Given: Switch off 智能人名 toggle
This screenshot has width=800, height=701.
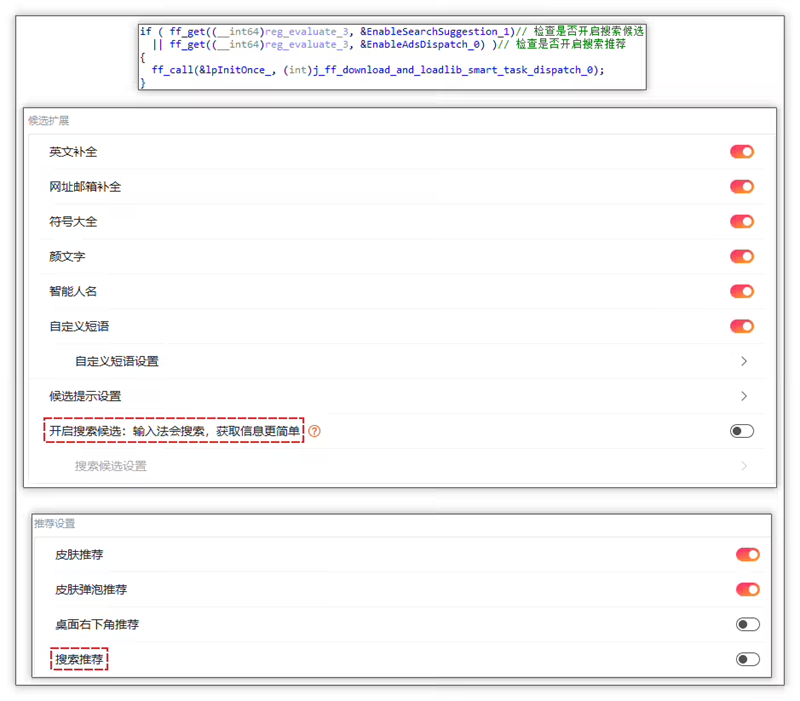Looking at the screenshot, I should [741, 292].
